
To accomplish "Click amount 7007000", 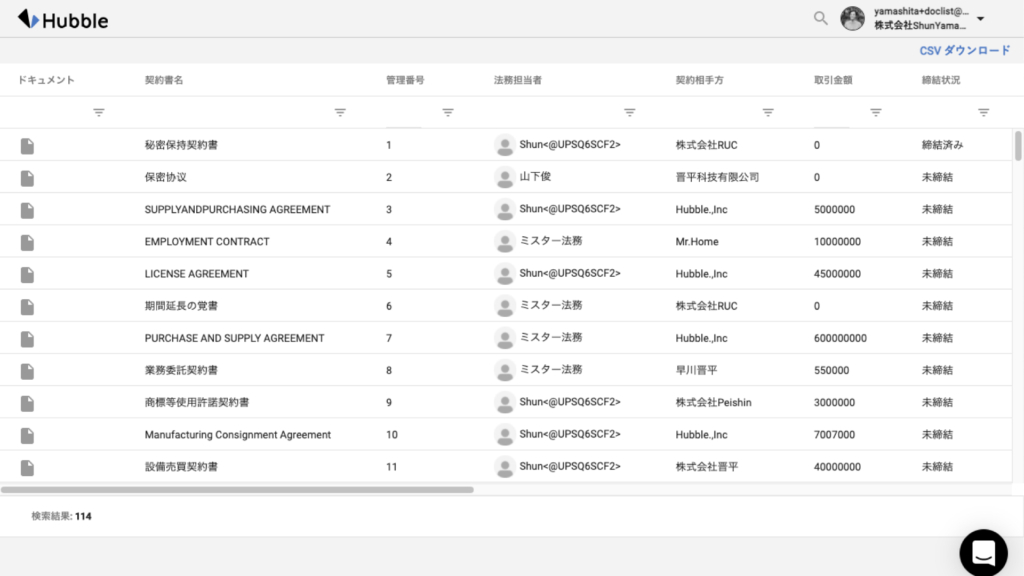I will 834,434.
